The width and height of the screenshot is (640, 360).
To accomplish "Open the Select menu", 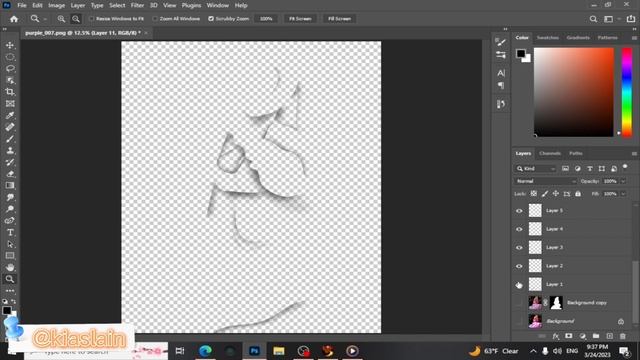I will pyautogui.click(x=117, y=5).
